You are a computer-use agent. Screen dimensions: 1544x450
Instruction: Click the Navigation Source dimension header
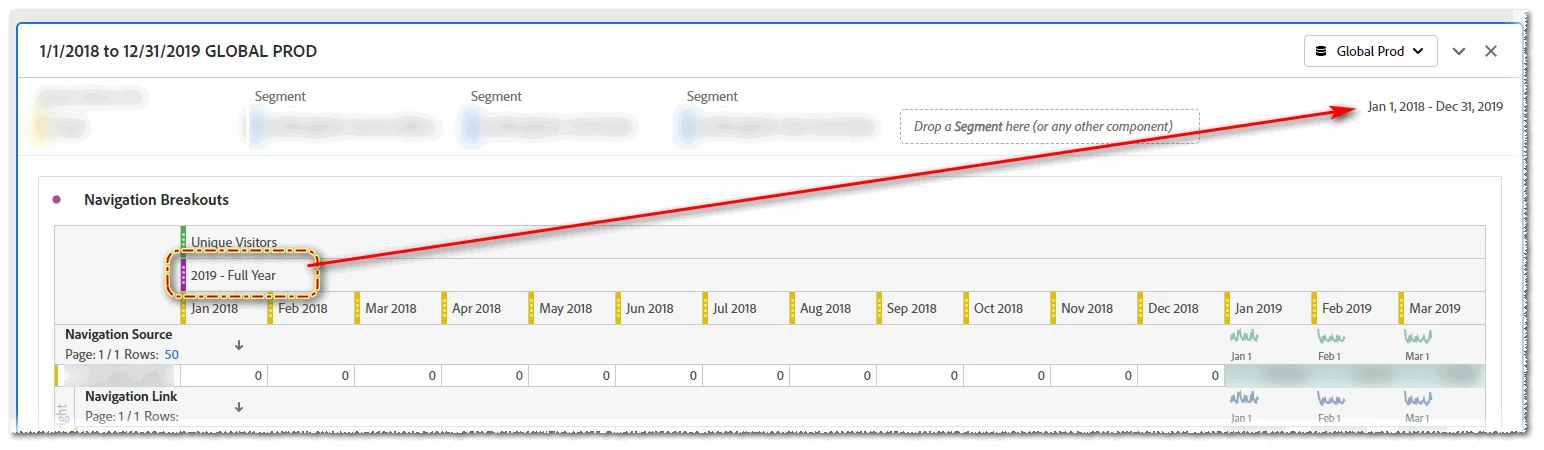point(119,334)
